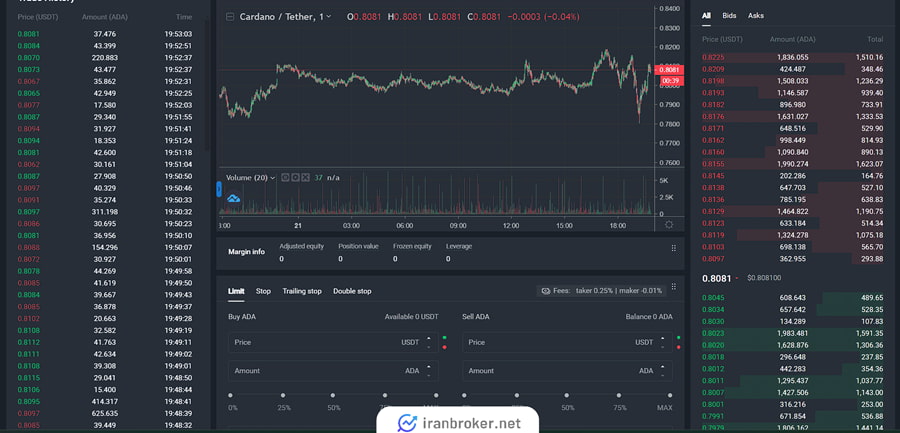Viewport: 900px width, 433px height.
Task: Remove the Volume indicator with the X icon
Action: [x=305, y=177]
